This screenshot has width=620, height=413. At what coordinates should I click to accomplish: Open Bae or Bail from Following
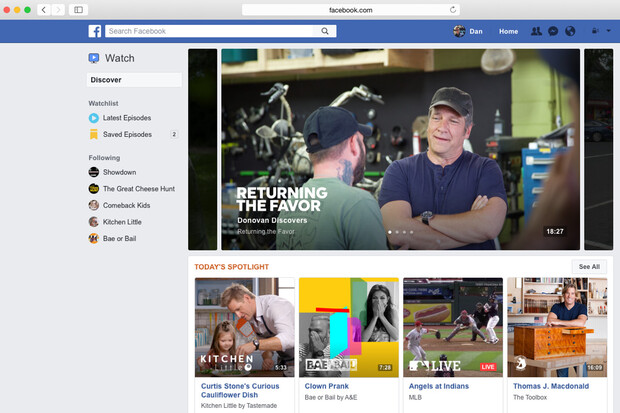pos(119,239)
